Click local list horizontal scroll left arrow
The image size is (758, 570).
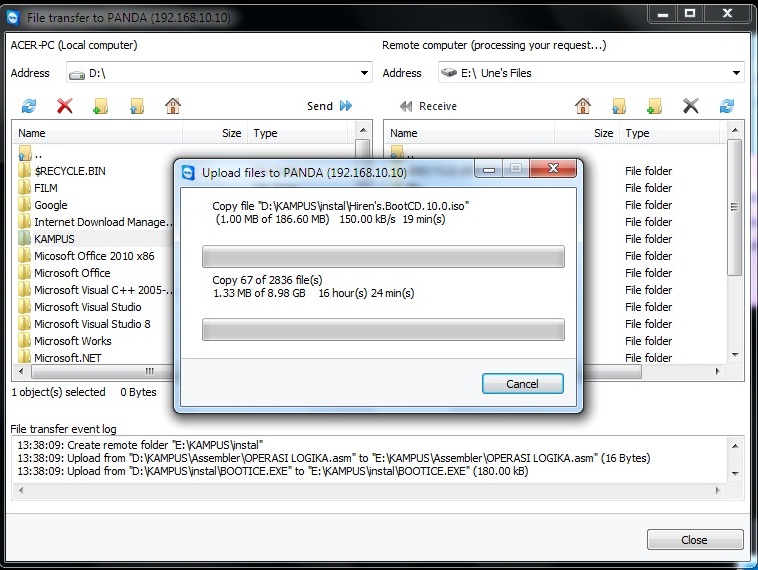coord(21,371)
